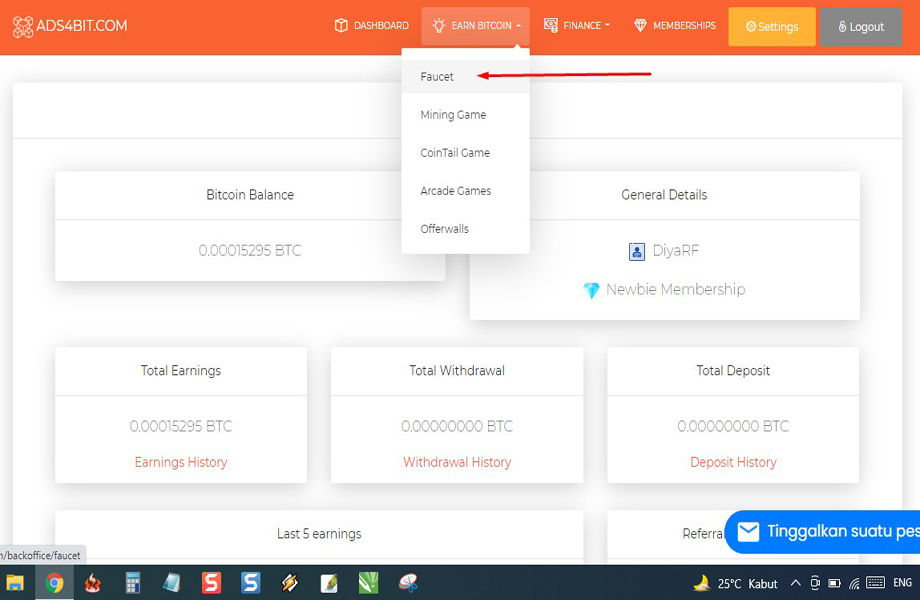Open Withdrawal History link
The width and height of the screenshot is (920, 600).
(x=457, y=462)
